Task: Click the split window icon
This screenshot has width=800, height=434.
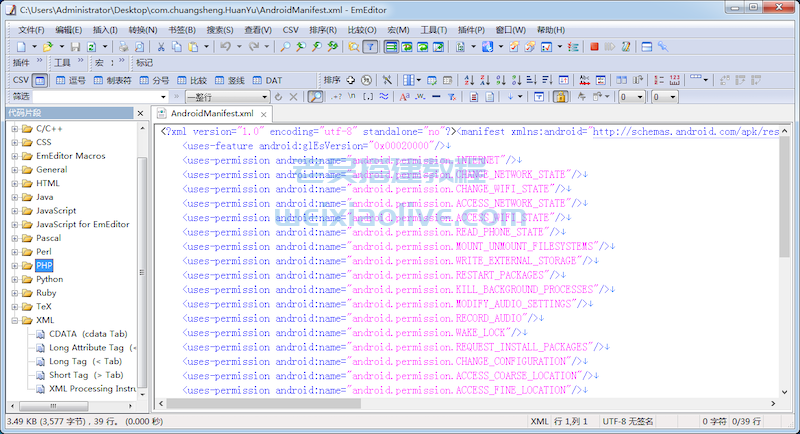Action: point(646,47)
